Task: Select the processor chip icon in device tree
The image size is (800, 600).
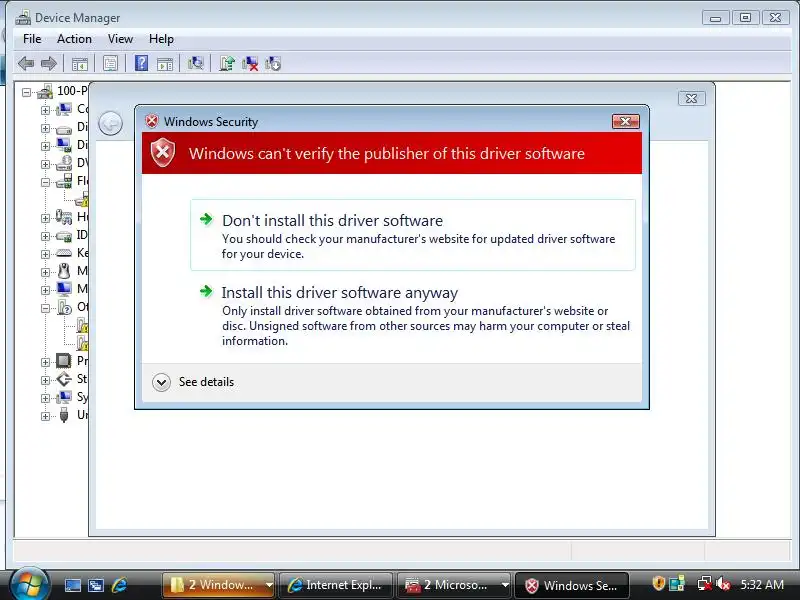Action: coord(64,361)
